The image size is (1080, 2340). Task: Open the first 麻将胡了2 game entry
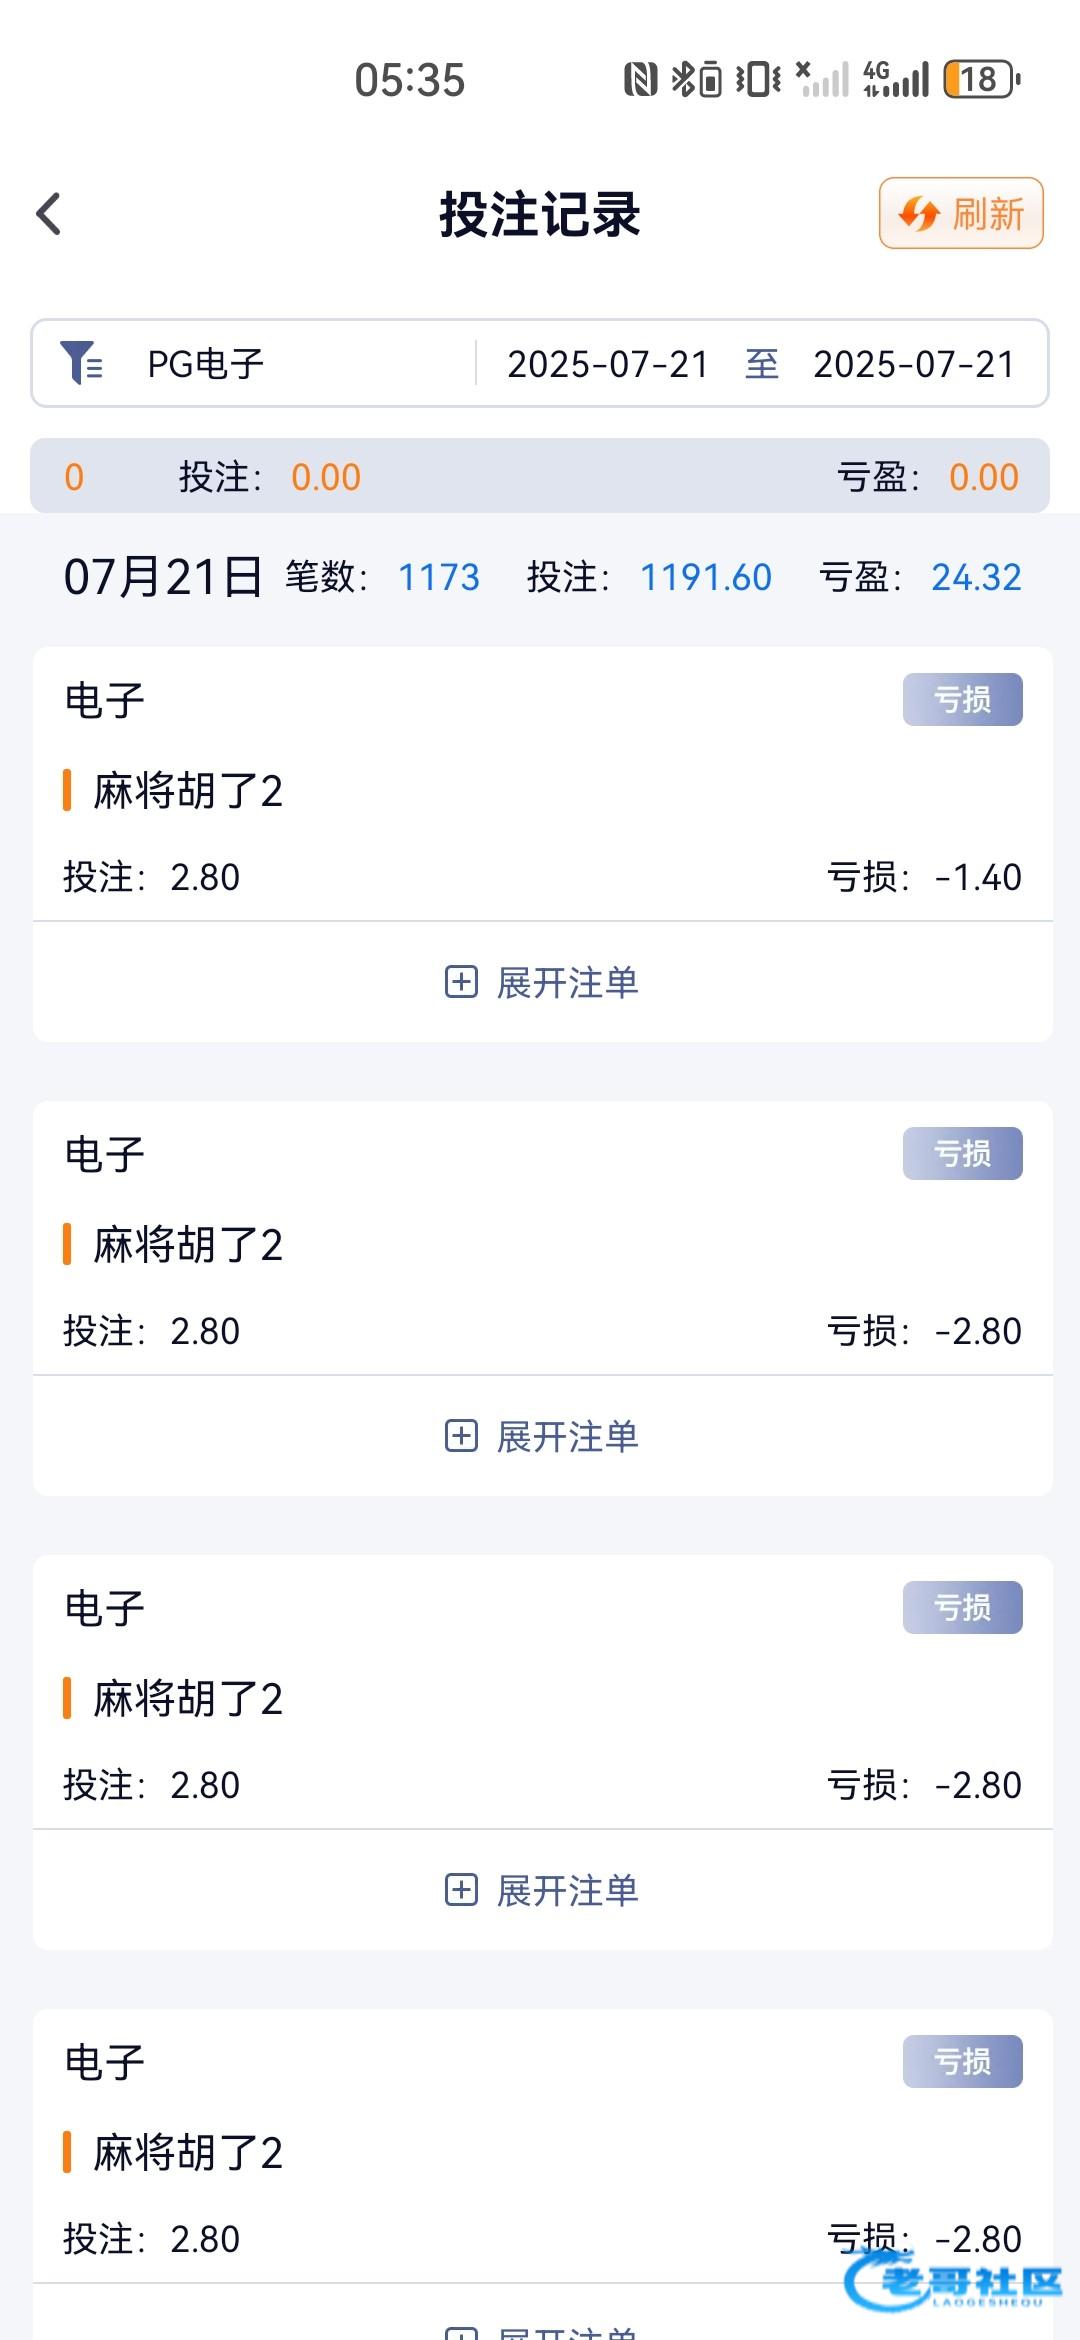pyautogui.click(x=188, y=791)
